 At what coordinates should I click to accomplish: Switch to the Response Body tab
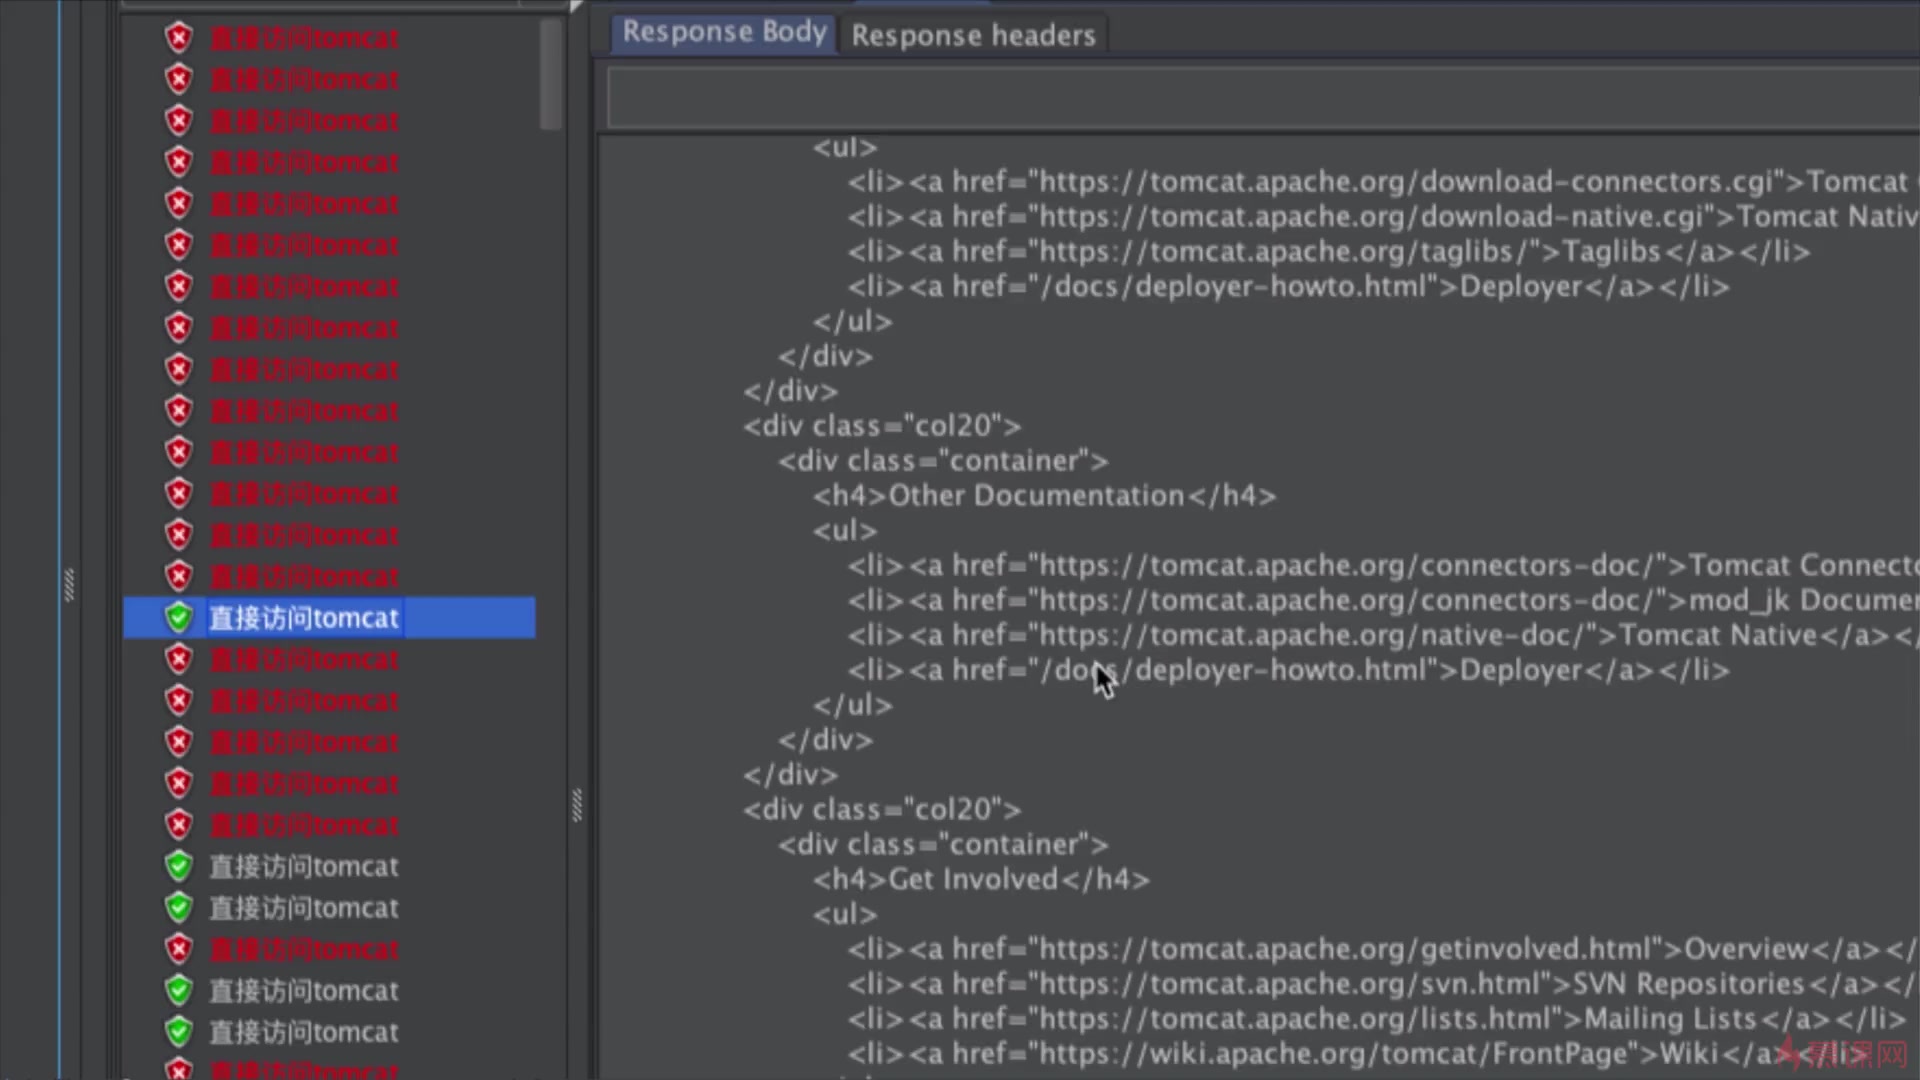pyautogui.click(x=724, y=33)
